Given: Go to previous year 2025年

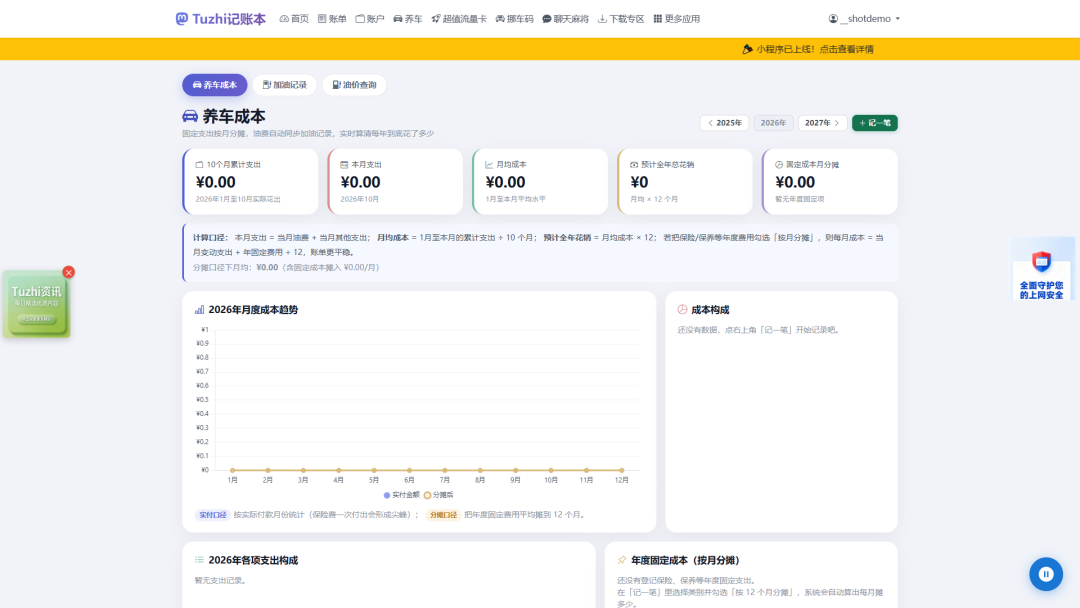Looking at the screenshot, I should [x=725, y=123].
